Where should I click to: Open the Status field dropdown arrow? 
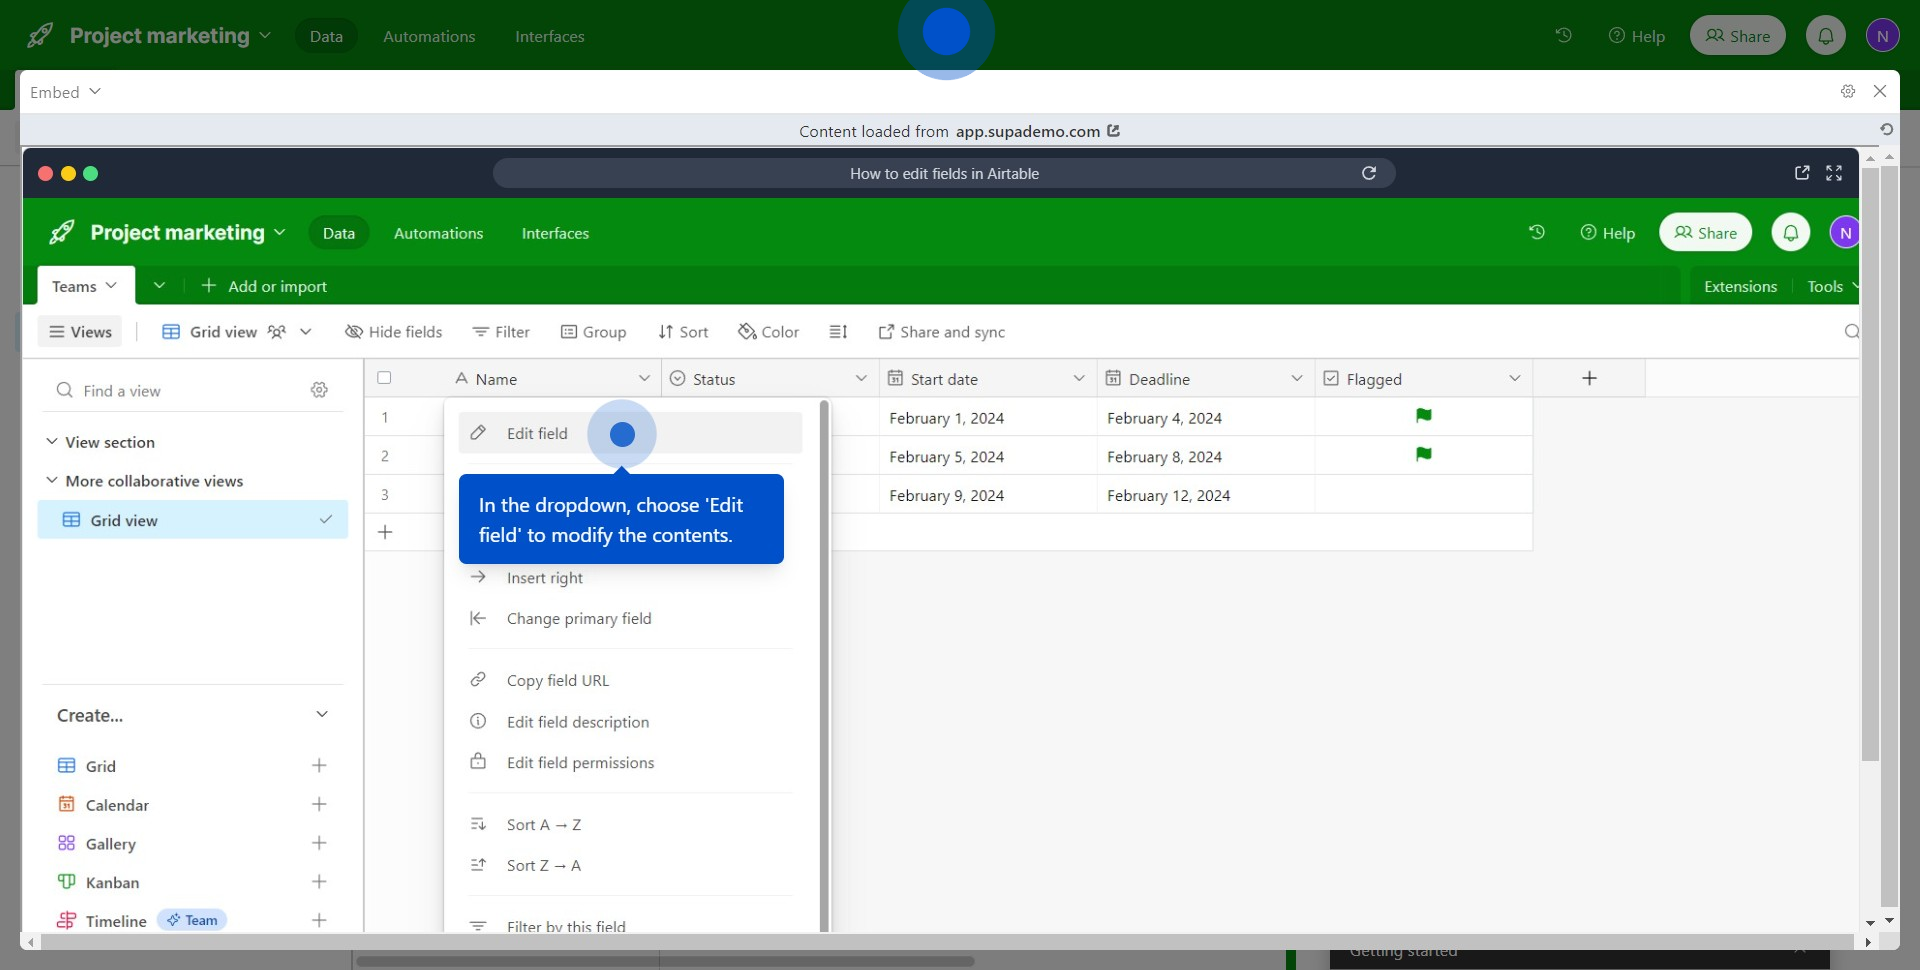tap(861, 378)
